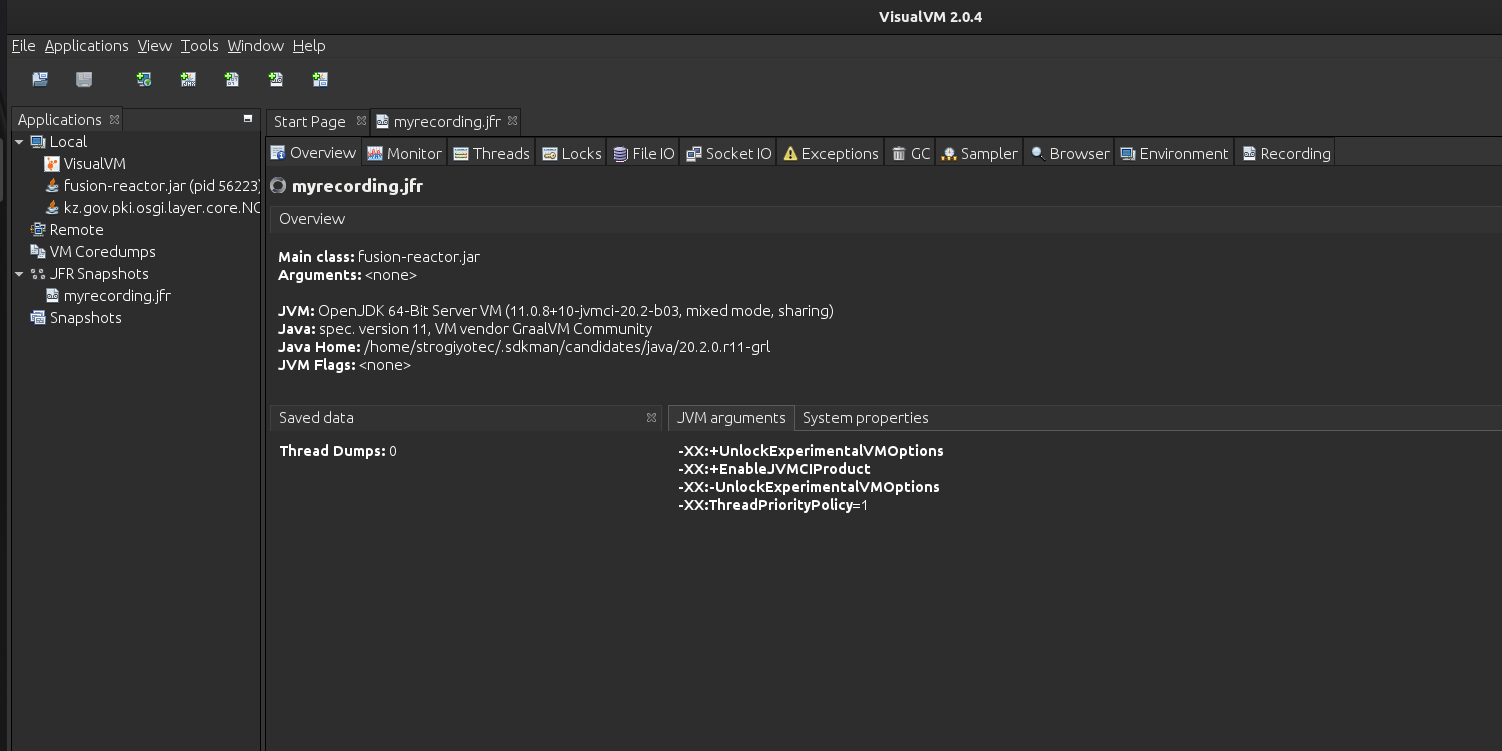Open the Locks tab
Viewport: 1502px width, 751px height.
coord(572,153)
